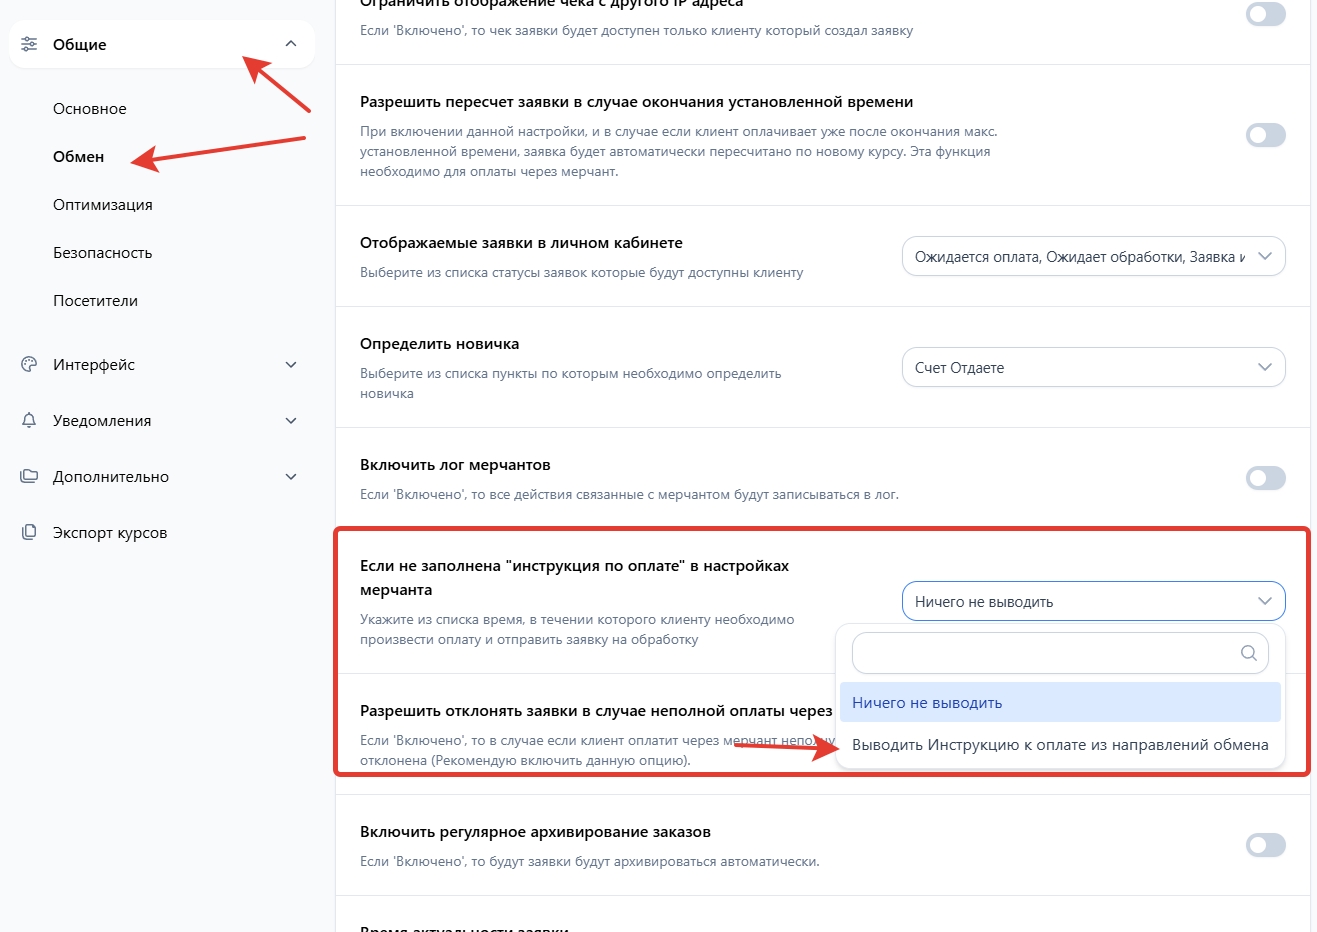Open the displayed order statuses dropdown

(1093, 257)
